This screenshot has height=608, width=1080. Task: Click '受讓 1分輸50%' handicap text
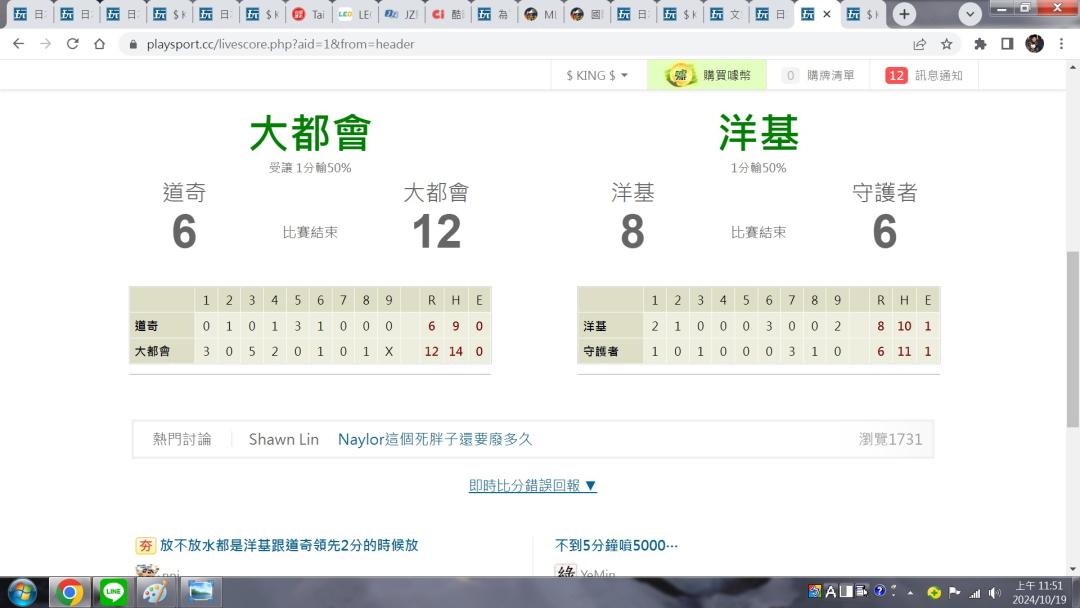[x=310, y=168]
